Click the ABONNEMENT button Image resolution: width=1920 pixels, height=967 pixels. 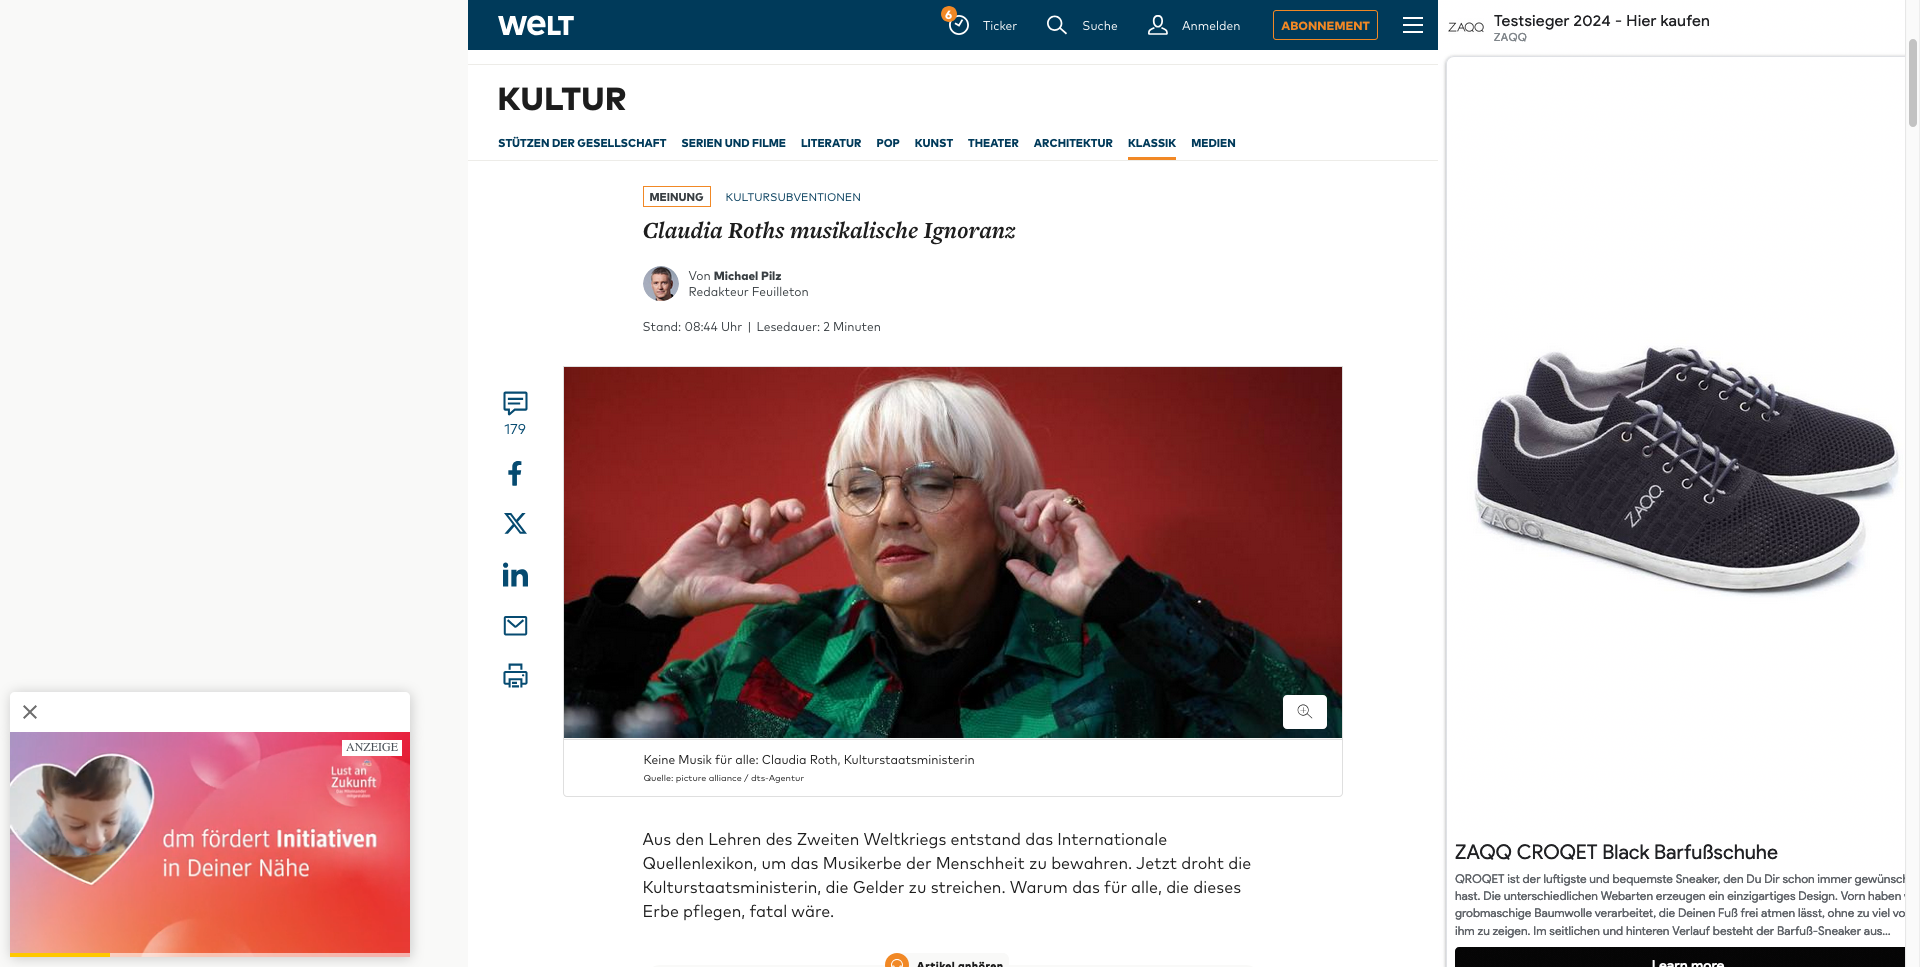coord(1325,25)
